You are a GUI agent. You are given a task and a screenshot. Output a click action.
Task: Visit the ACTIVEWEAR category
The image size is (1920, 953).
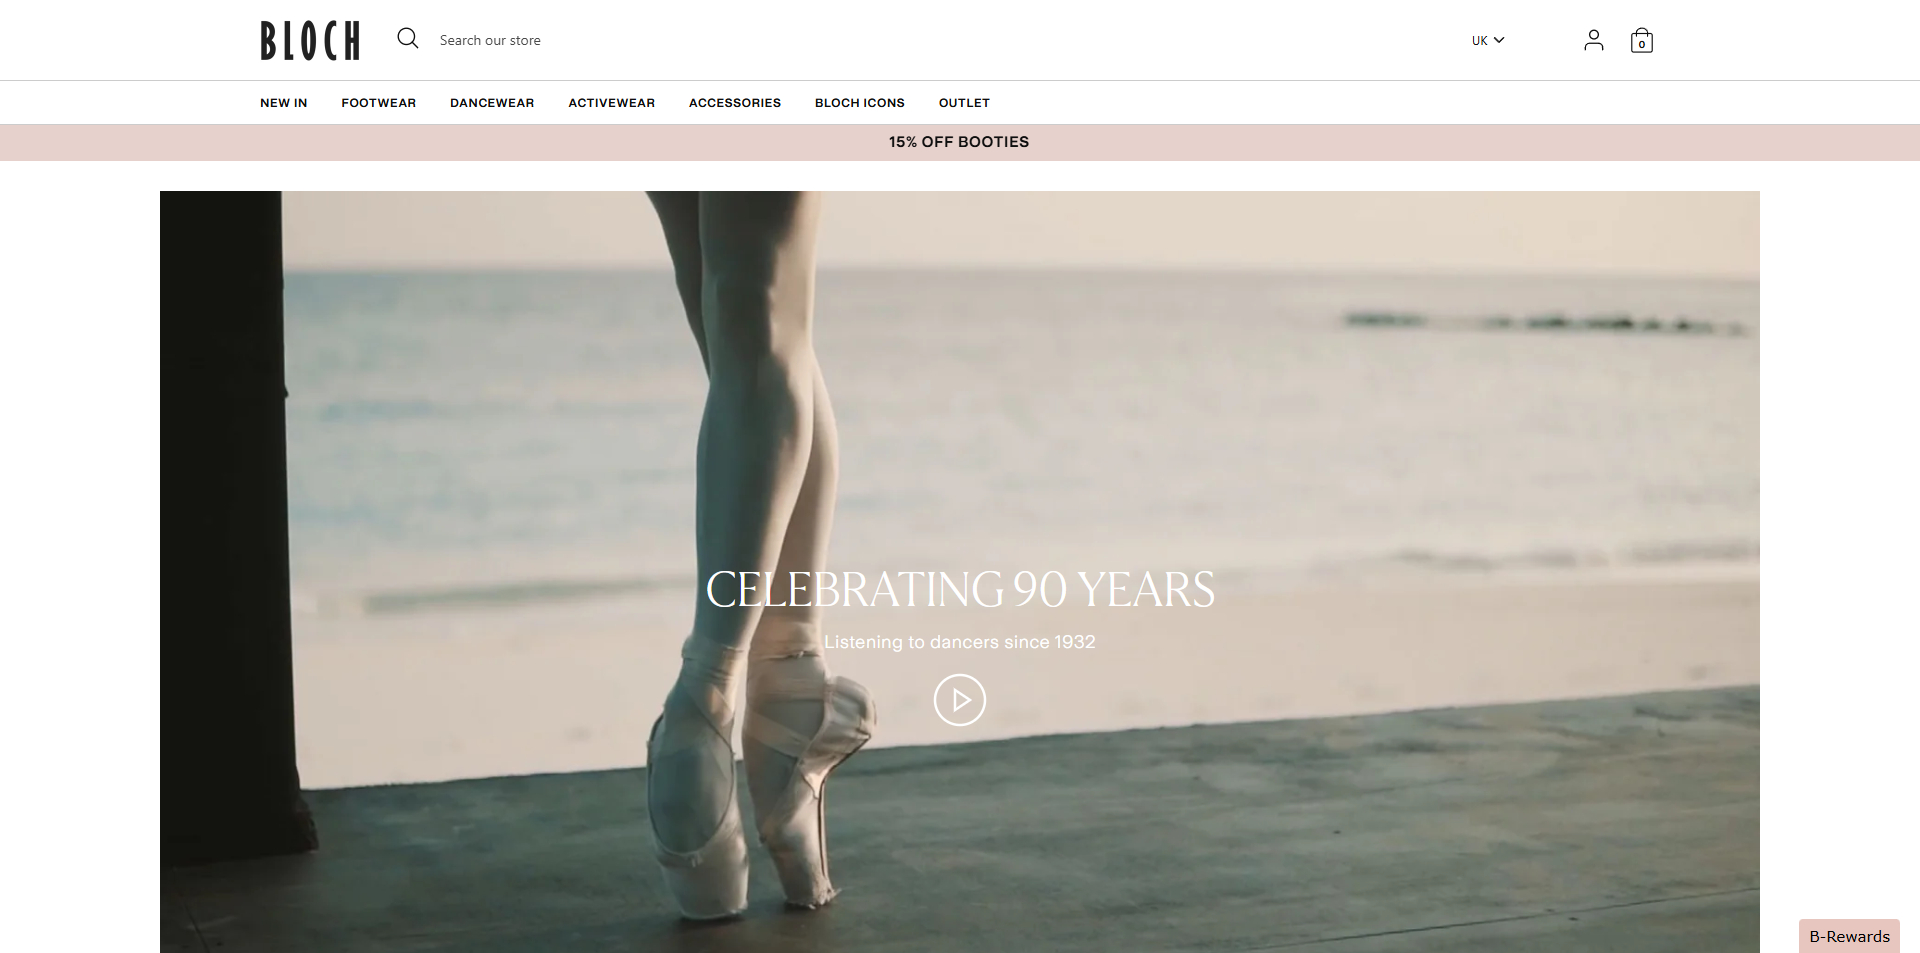click(x=611, y=102)
